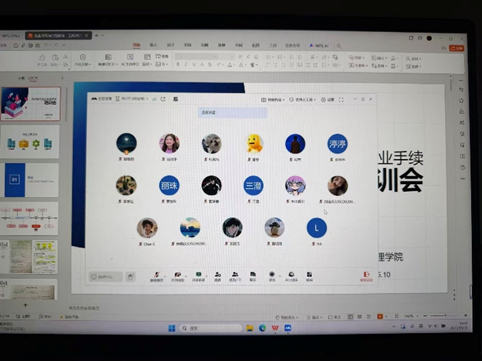482x361 pixels.
Task: Open the members list in meeting toolbar
Action: click(x=235, y=277)
